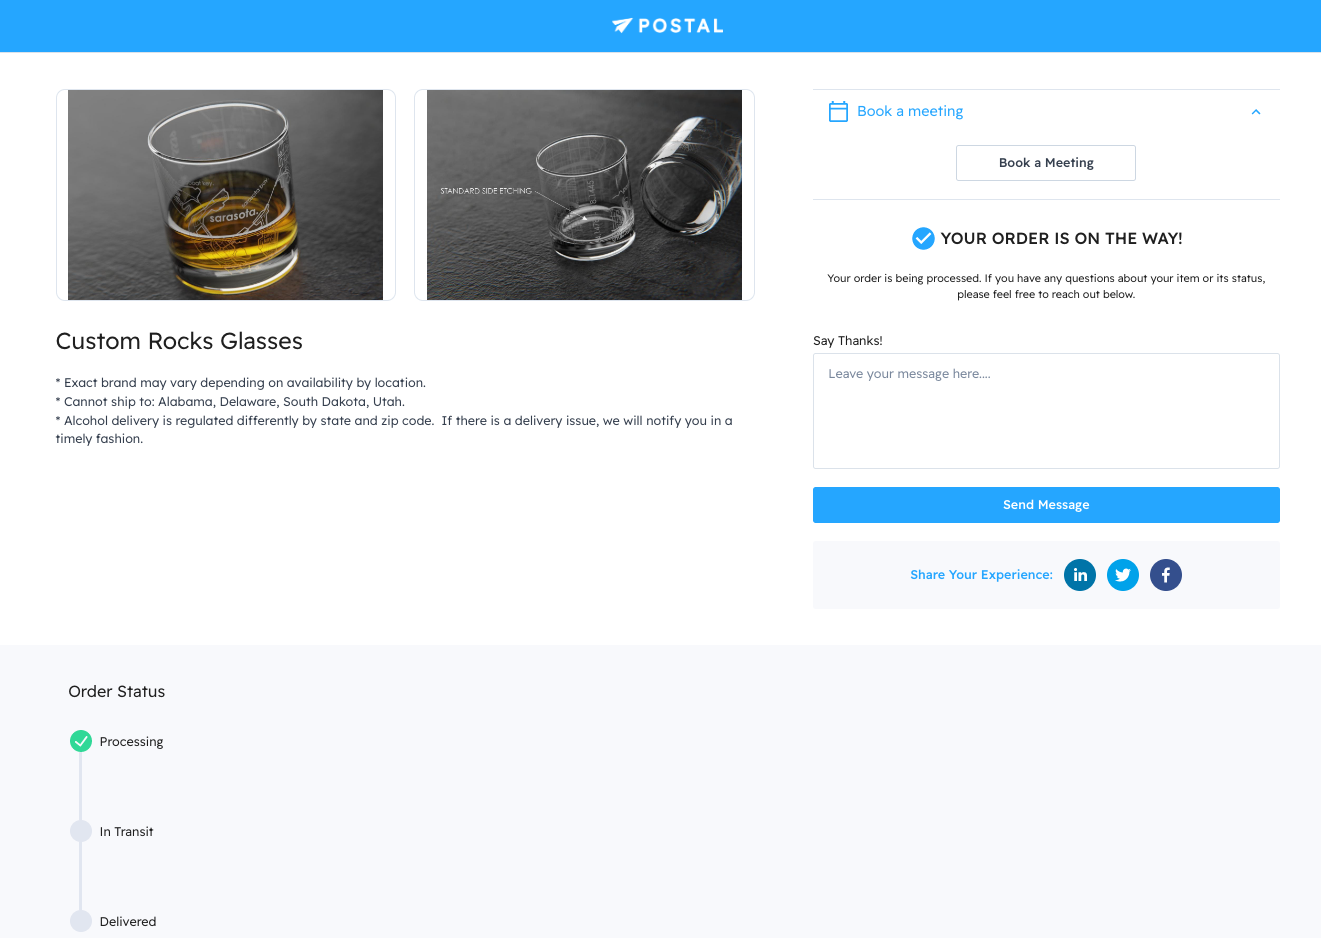Screen dimensions: 1321x938
Task: Open the standard side etching glasses photo
Action: (x=584, y=195)
